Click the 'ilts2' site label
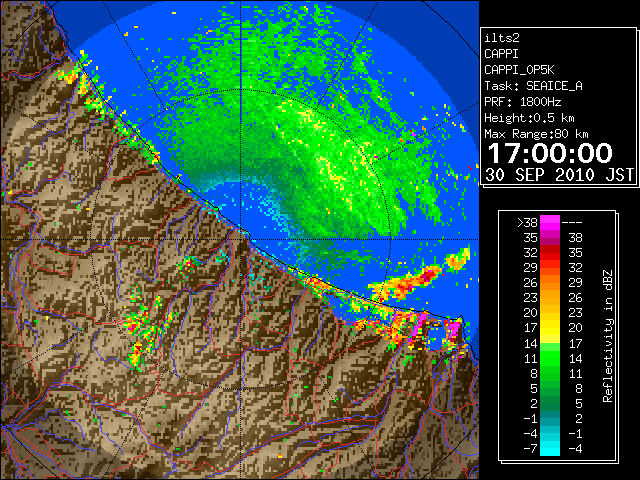Viewport: 640px width, 480px height. coord(502,38)
